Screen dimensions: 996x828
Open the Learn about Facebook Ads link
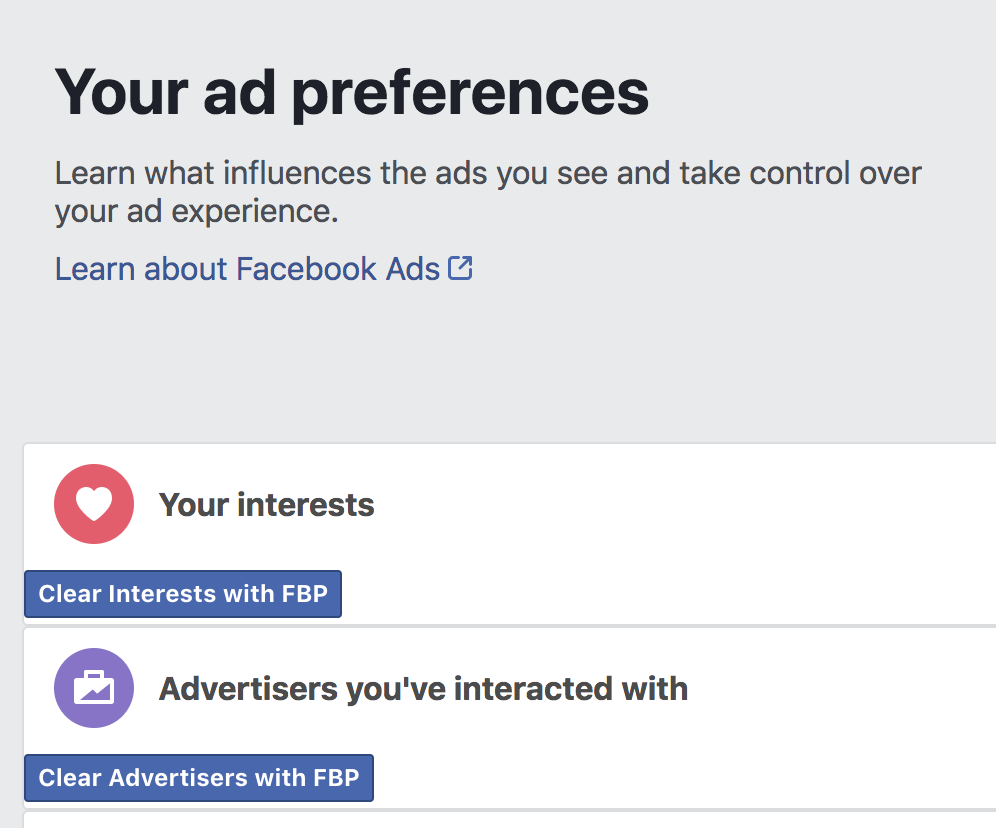coord(263,269)
